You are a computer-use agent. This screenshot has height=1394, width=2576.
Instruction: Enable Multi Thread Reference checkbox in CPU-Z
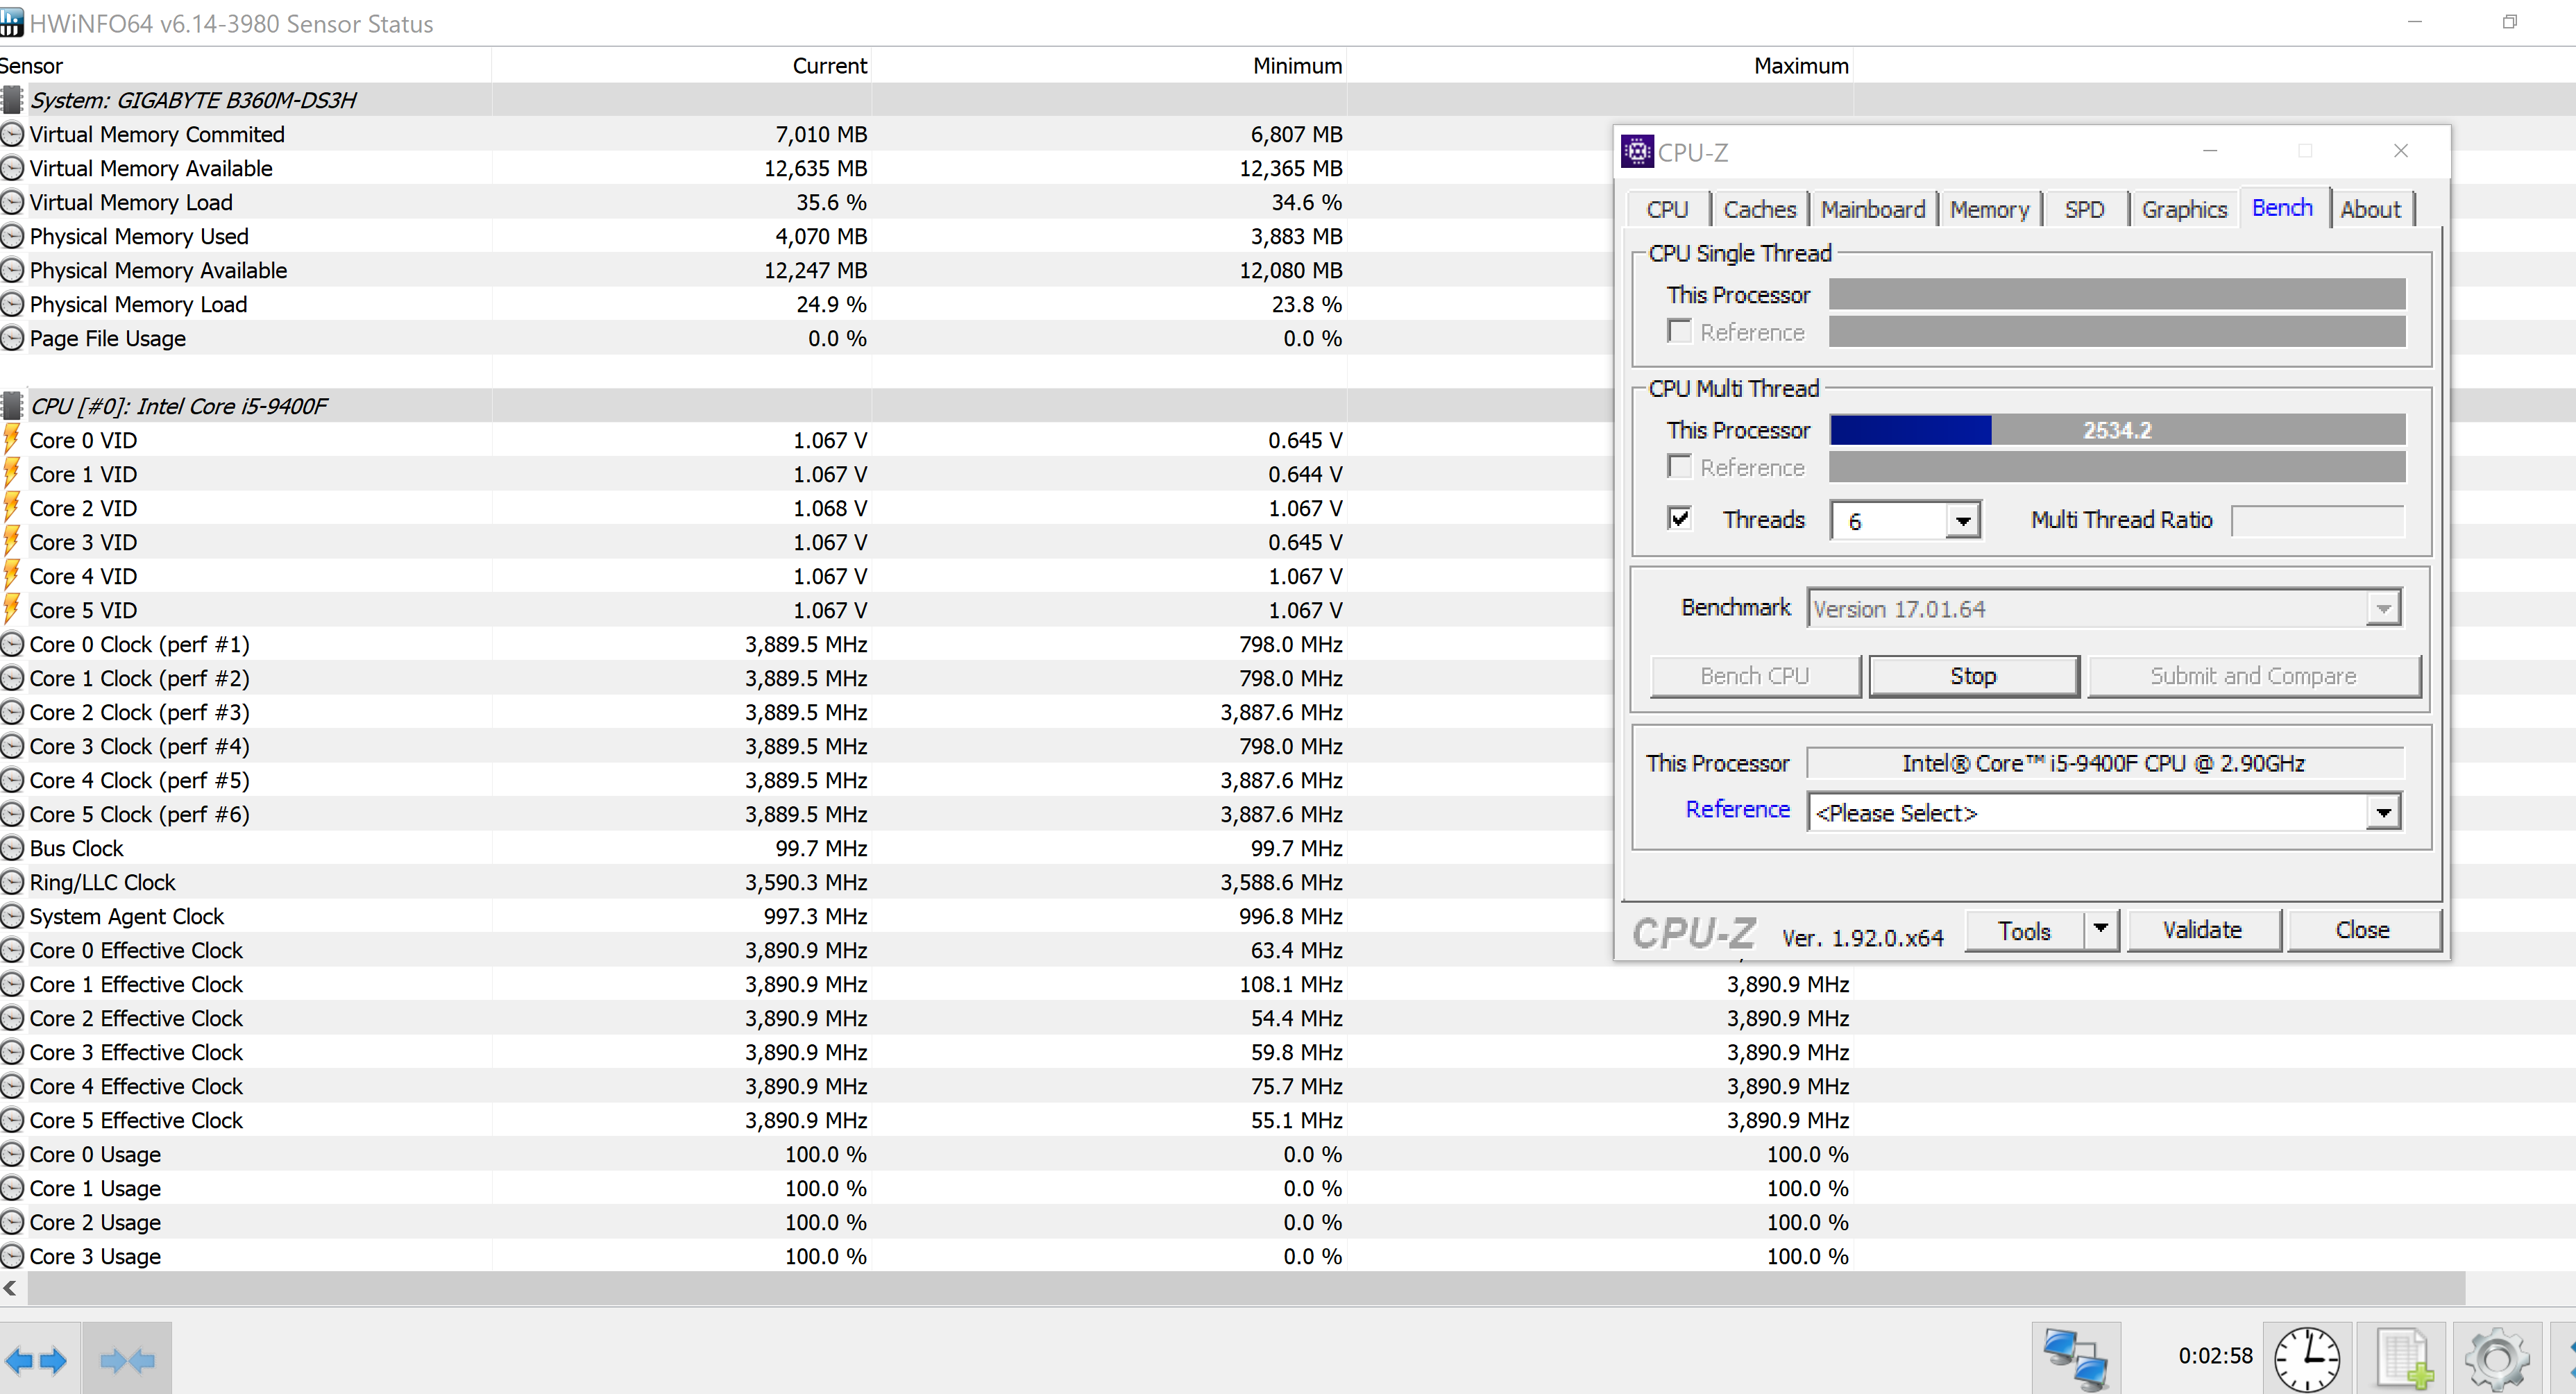[1679, 466]
